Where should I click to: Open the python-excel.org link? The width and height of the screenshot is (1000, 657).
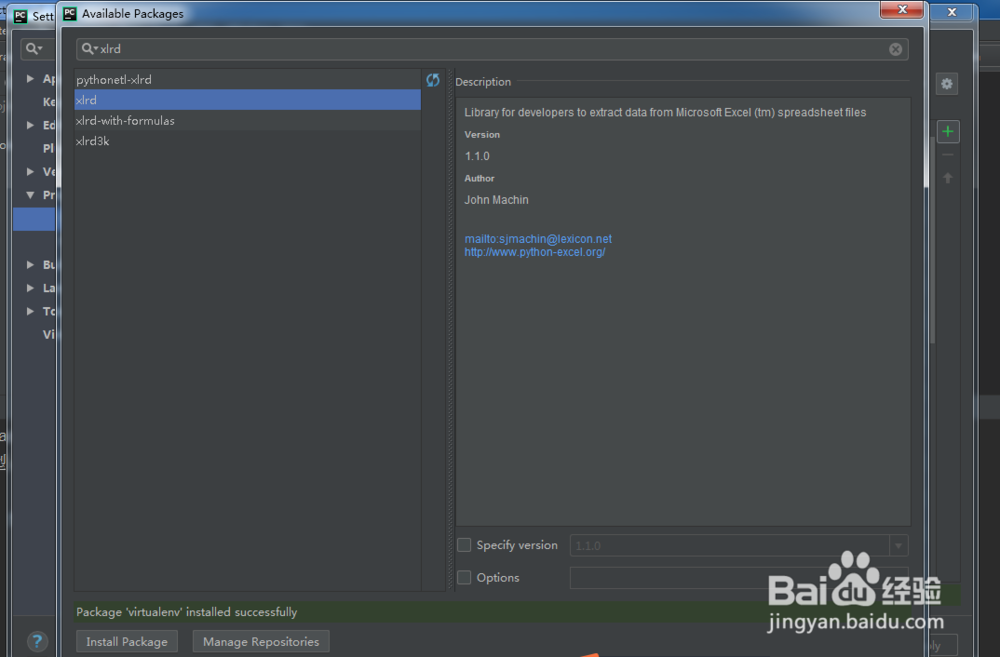[534, 252]
